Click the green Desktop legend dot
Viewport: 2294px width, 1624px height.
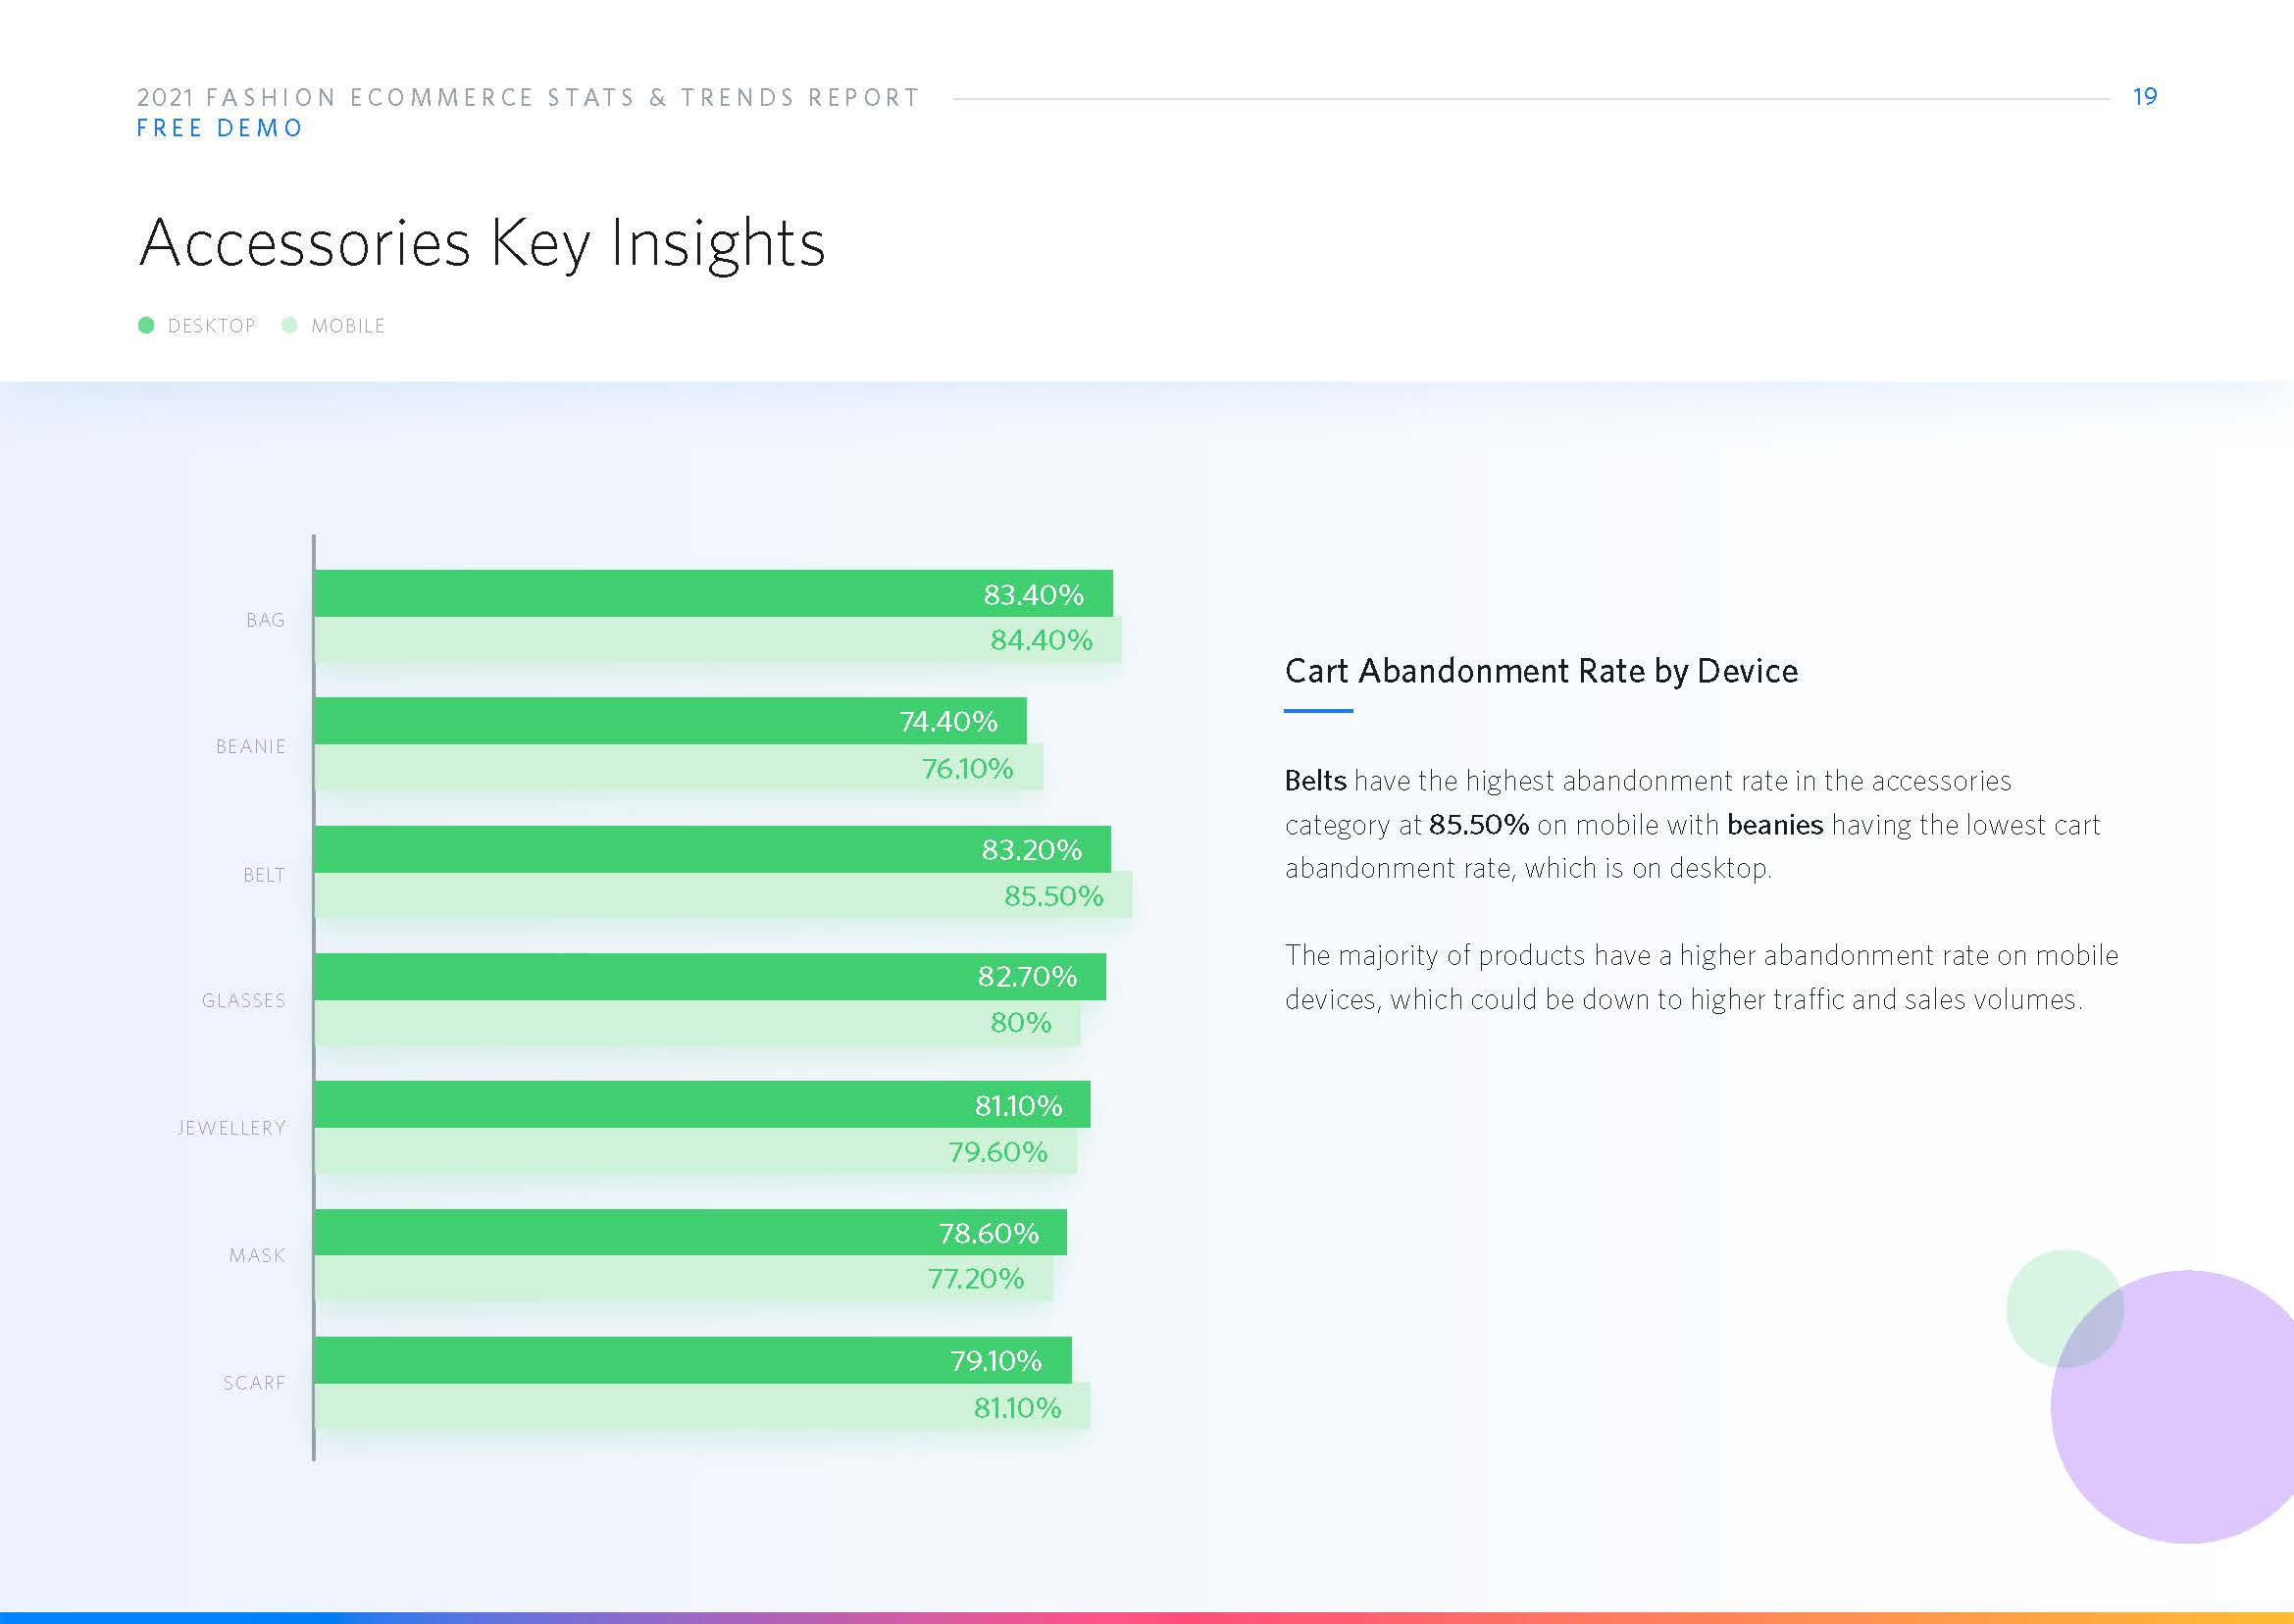point(146,325)
